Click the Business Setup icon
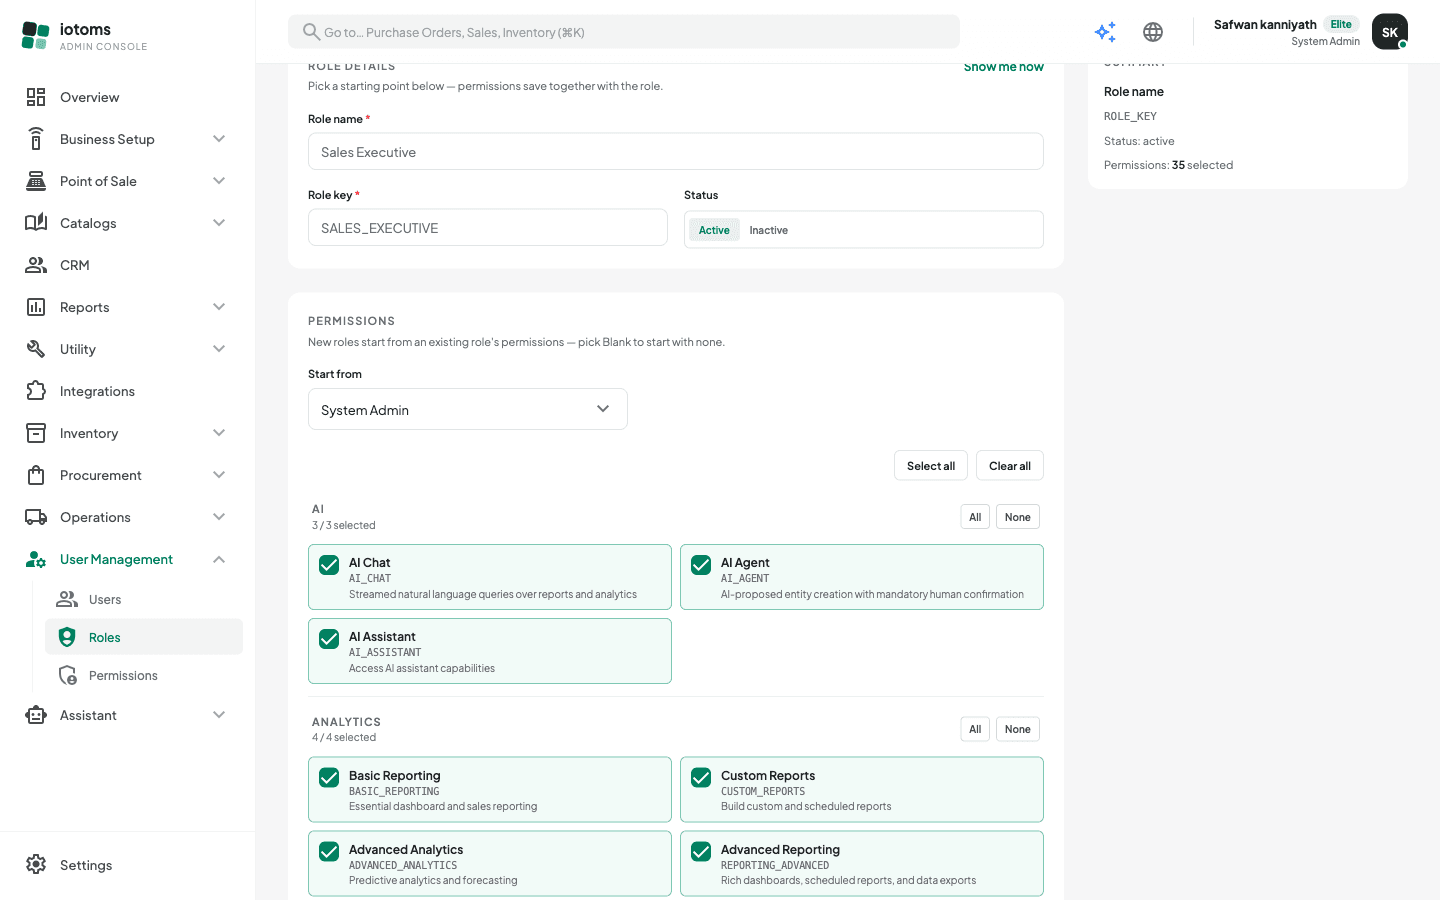1440x900 pixels. coord(36,139)
